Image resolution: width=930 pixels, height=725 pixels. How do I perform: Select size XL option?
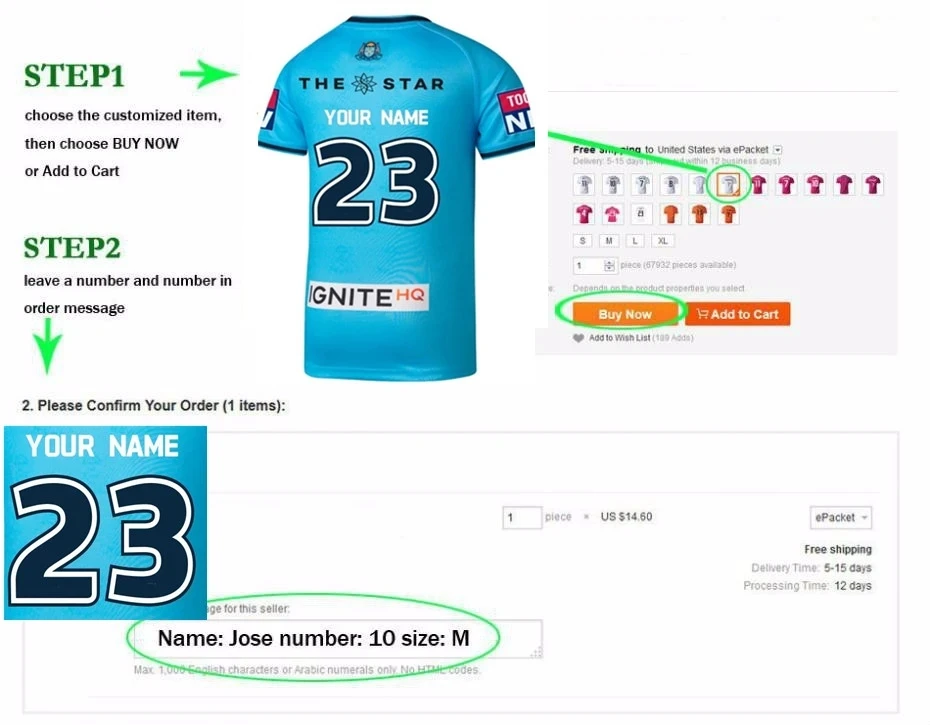point(663,241)
